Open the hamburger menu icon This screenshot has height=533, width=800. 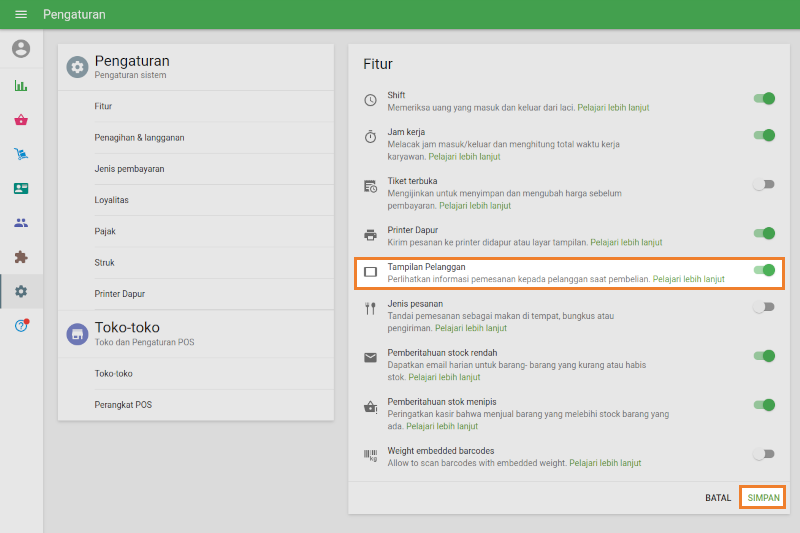coord(21,15)
